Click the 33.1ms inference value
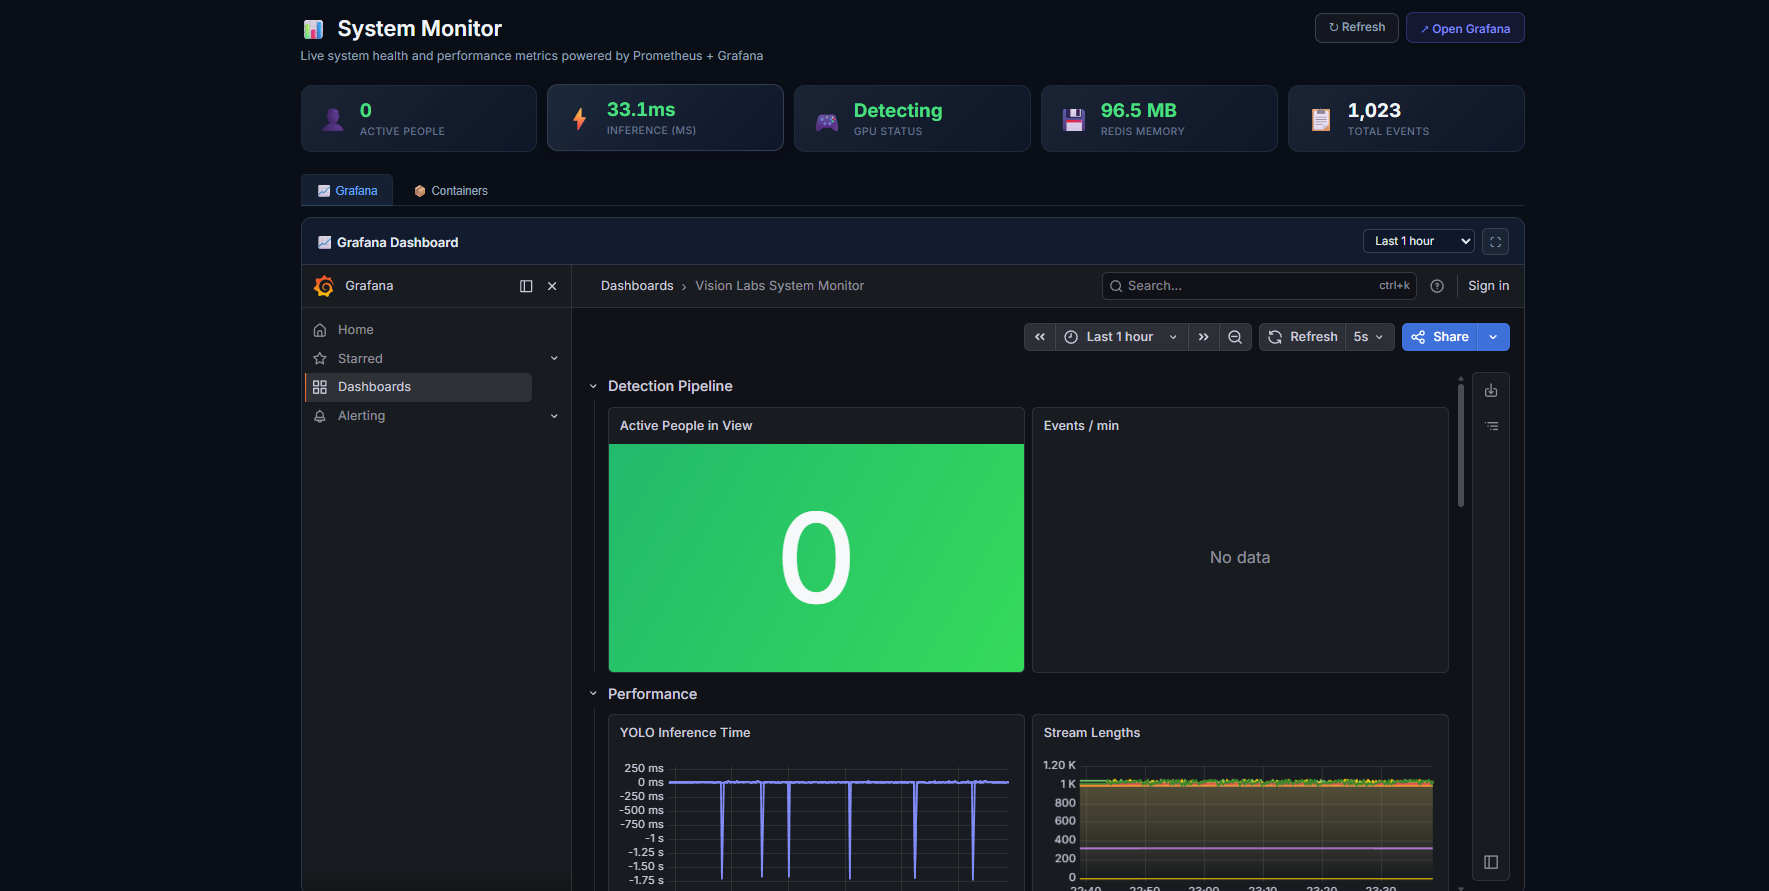Image resolution: width=1769 pixels, height=891 pixels. click(641, 110)
